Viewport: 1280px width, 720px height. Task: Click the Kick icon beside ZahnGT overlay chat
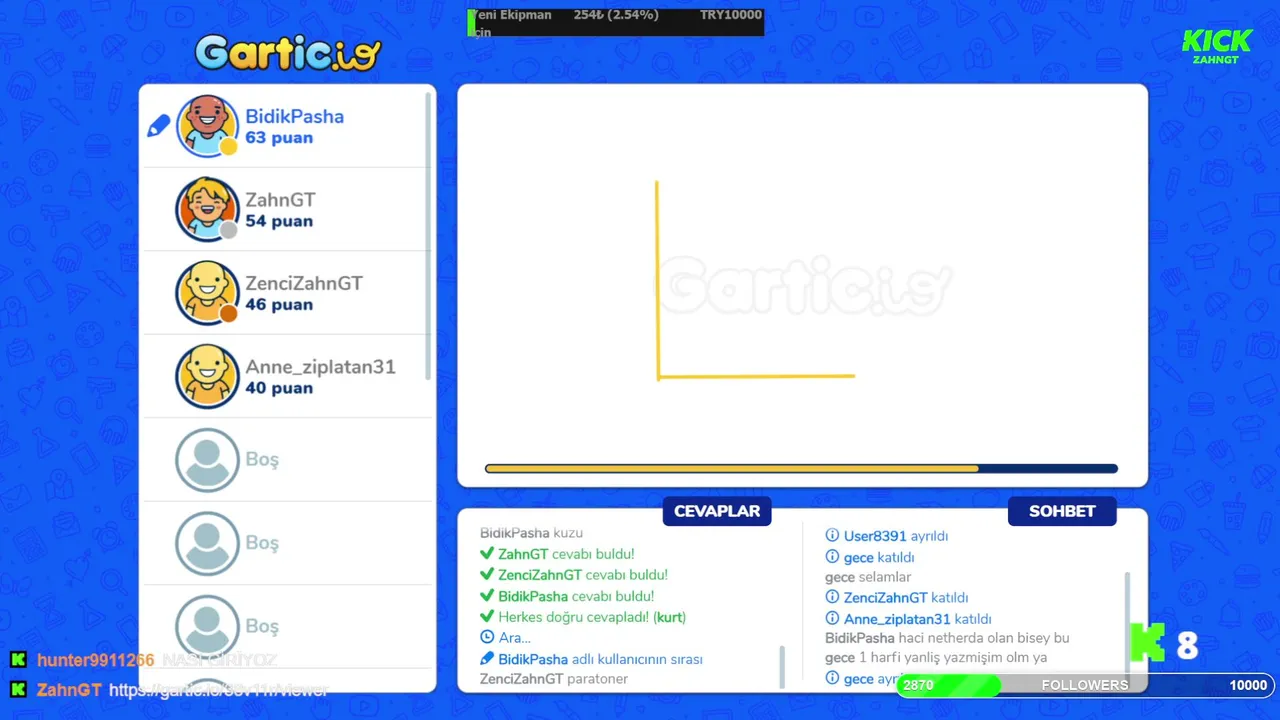coord(18,690)
